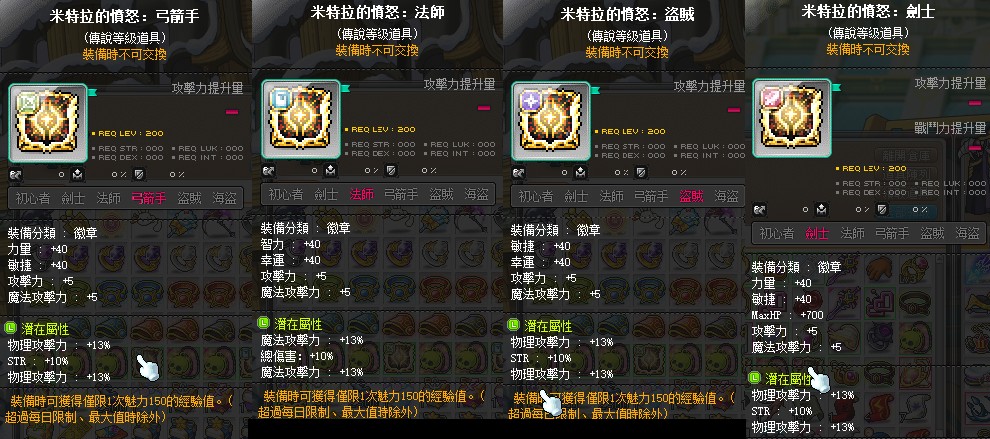Click the pink dash under 攻擊力提升量 in archer tooltip
This screenshot has width=990, height=439.
coord(232,112)
